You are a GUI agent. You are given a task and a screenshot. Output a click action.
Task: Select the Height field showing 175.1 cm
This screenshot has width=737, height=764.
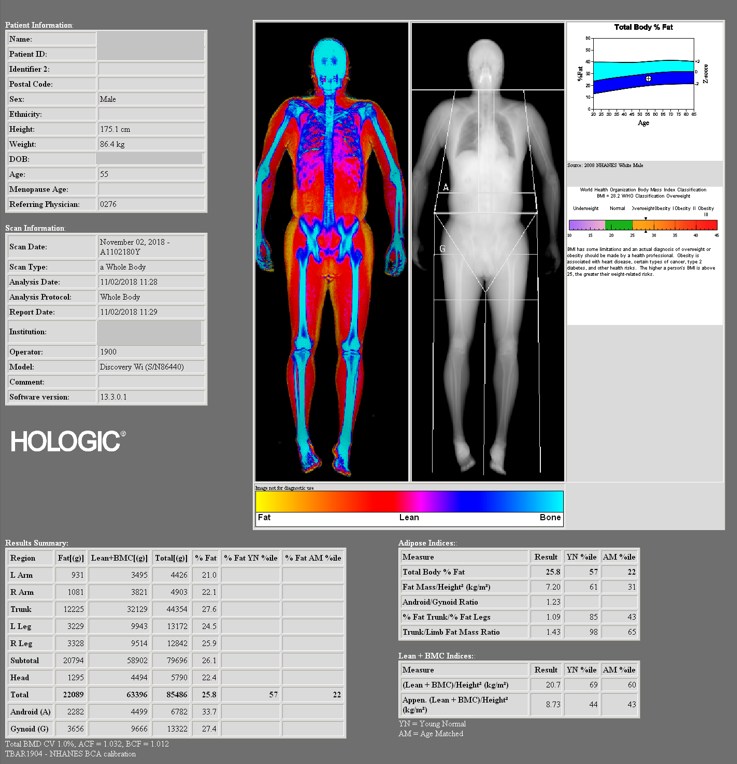pyautogui.click(x=151, y=130)
